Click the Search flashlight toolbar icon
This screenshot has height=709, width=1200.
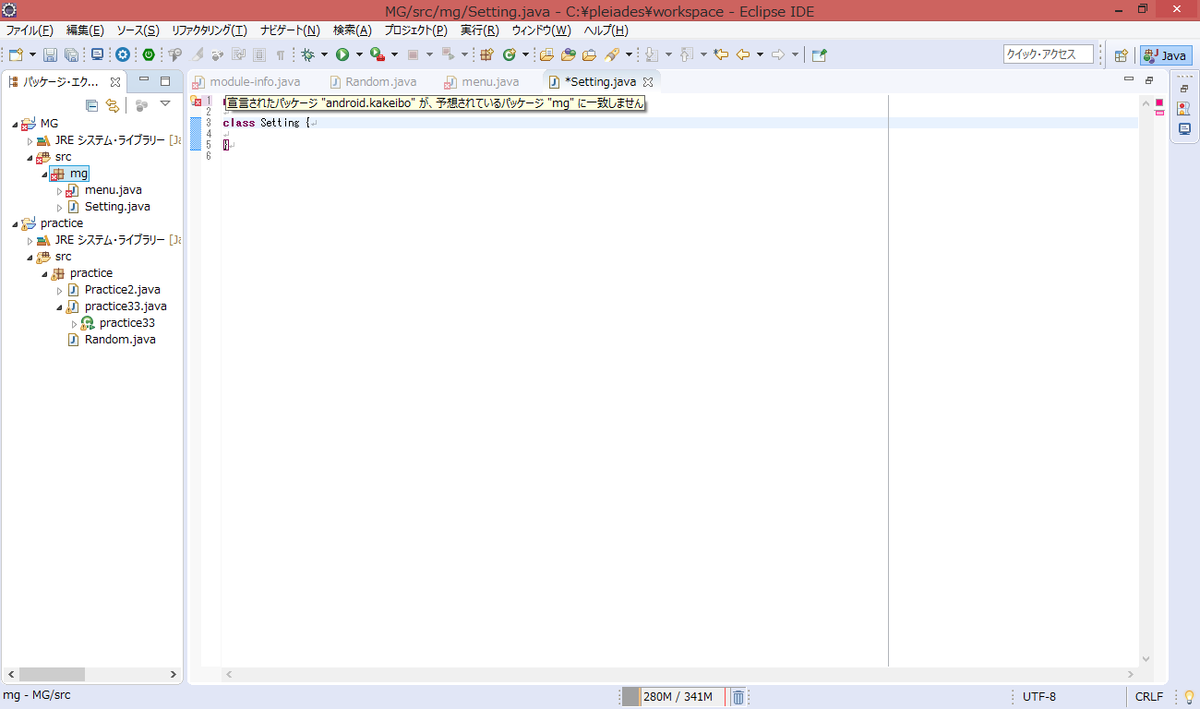[x=612, y=55]
